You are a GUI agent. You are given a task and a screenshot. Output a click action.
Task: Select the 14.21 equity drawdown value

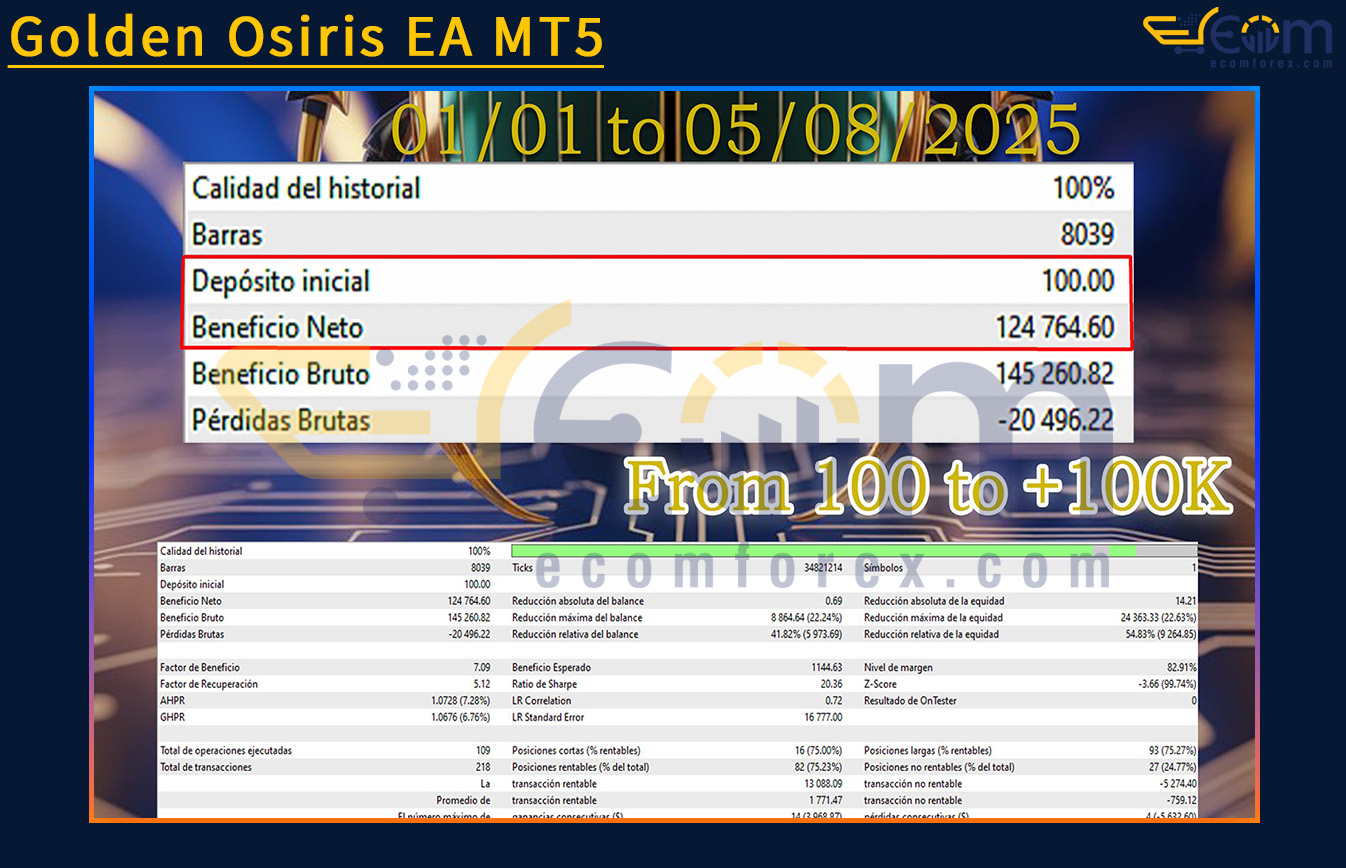coord(1186,601)
